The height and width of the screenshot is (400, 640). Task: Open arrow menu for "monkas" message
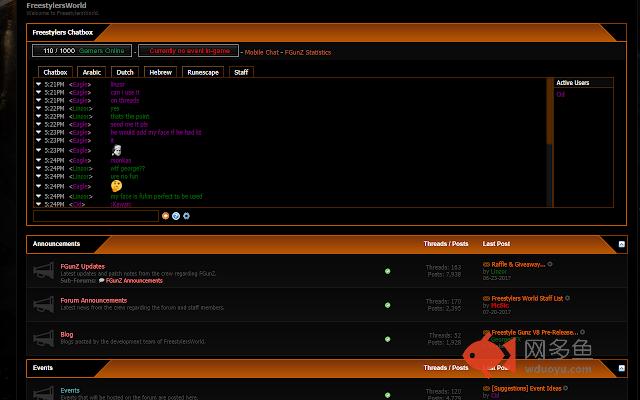pyautogui.click(x=39, y=160)
